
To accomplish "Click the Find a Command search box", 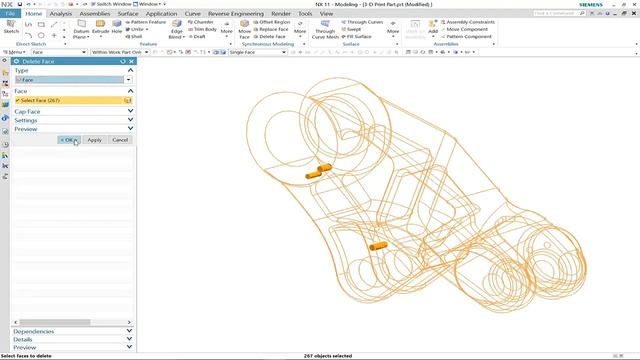I will click(x=559, y=13).
